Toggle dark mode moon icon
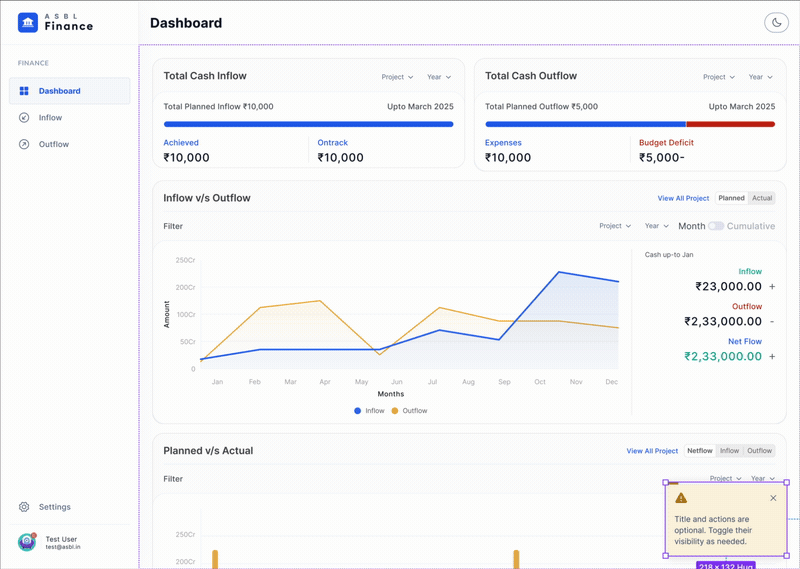 pos(776,22)
